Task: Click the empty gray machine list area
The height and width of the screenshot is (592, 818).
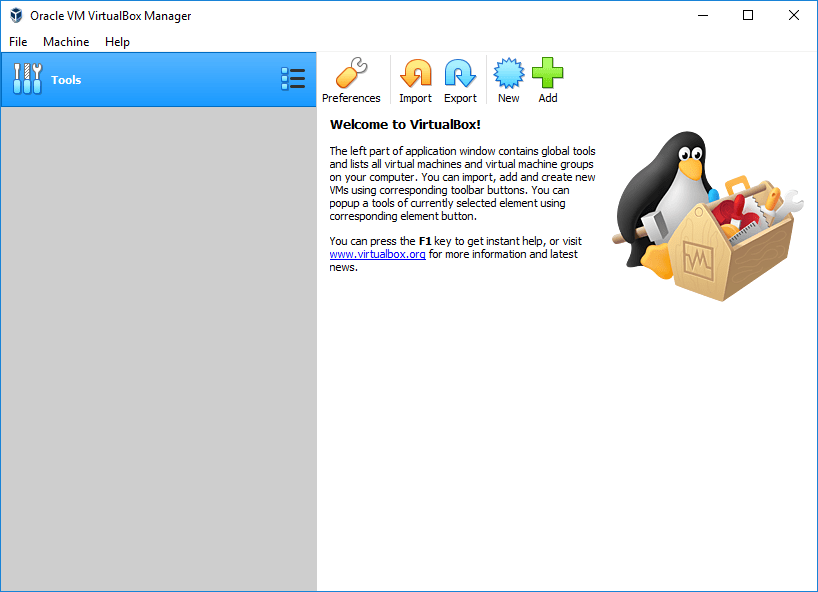Action: 158,350
